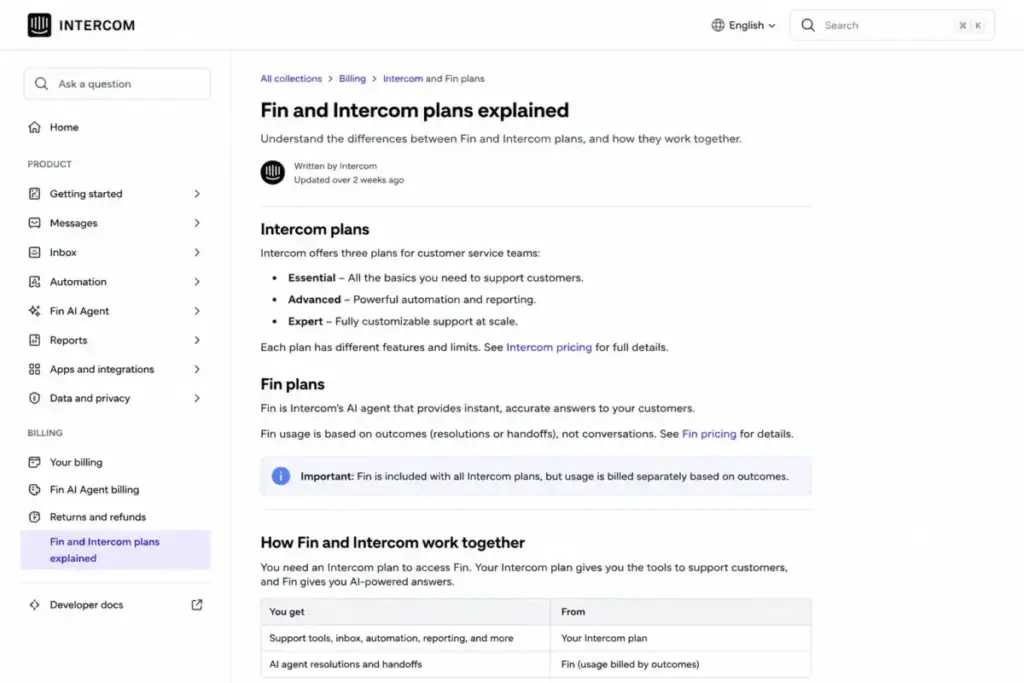
Task: Click the Automation icon
Action: (x=35, y=281)
